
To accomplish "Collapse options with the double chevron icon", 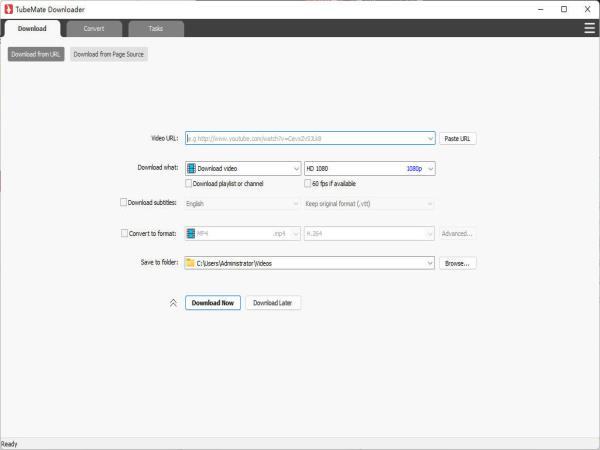I will click(173, 303).
